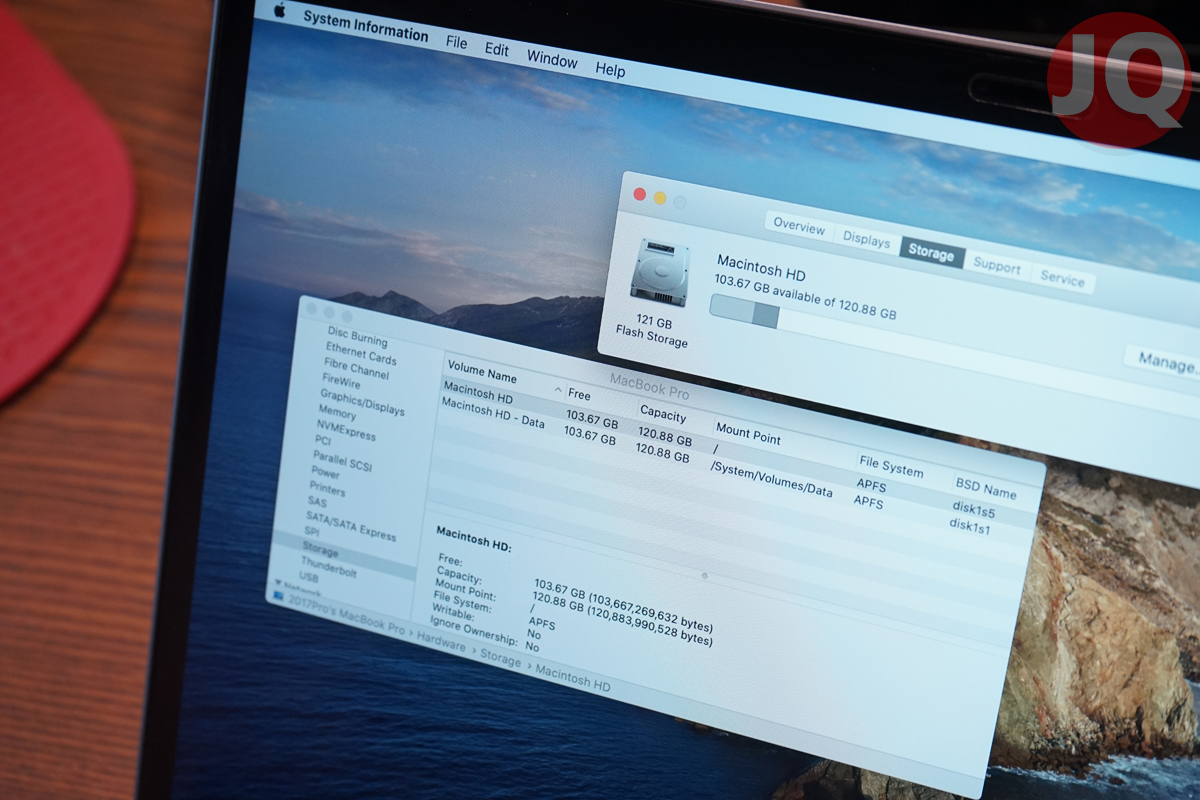This screenshot has height=800, width=1200.
Task: Switch to the Service tab
Action: tap(1062, 280)
